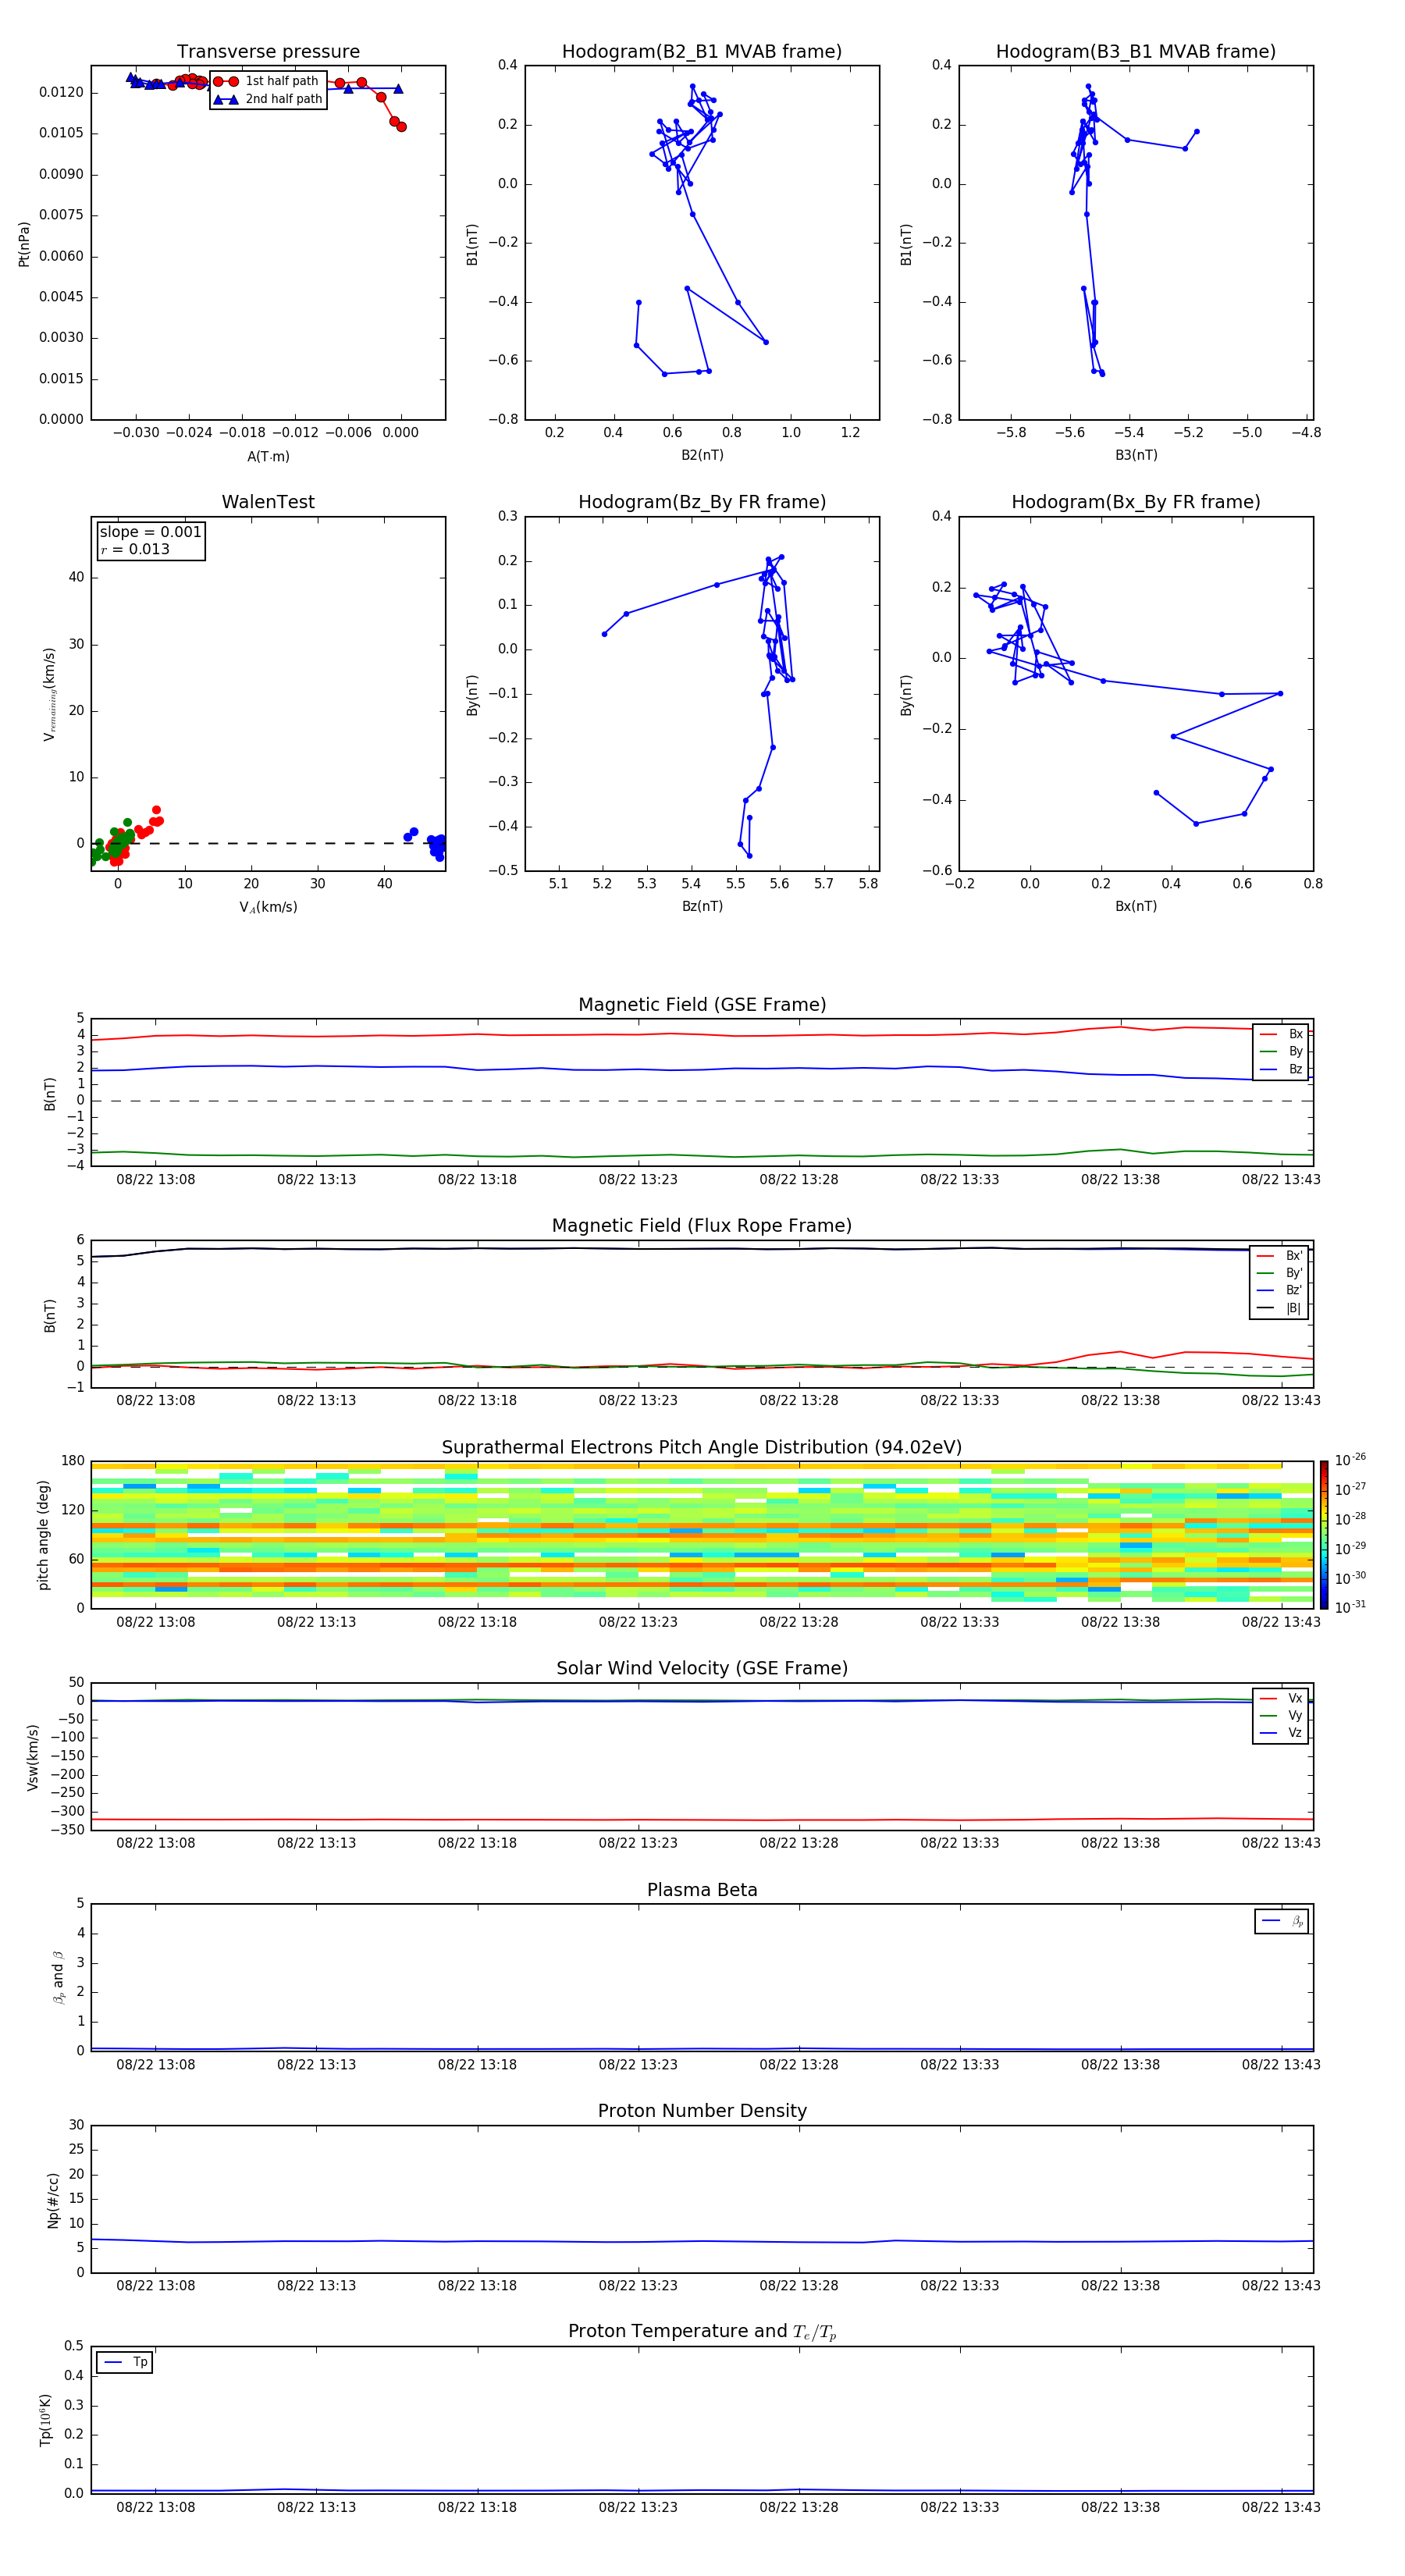Screen dimensions: 1405x2576
Task: Click 'A(T·m)' x-axis label
Action: point(268,456)
